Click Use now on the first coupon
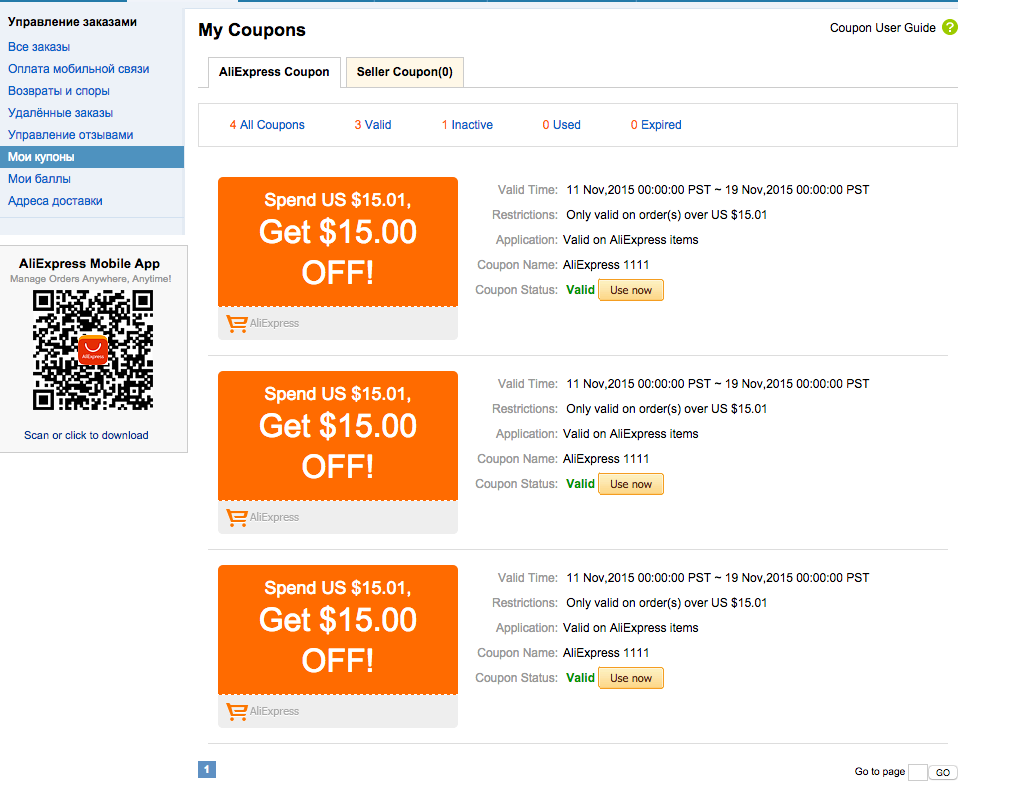Image resolution: width=1028 pixels, height=807 pixels. pos(631,290)
